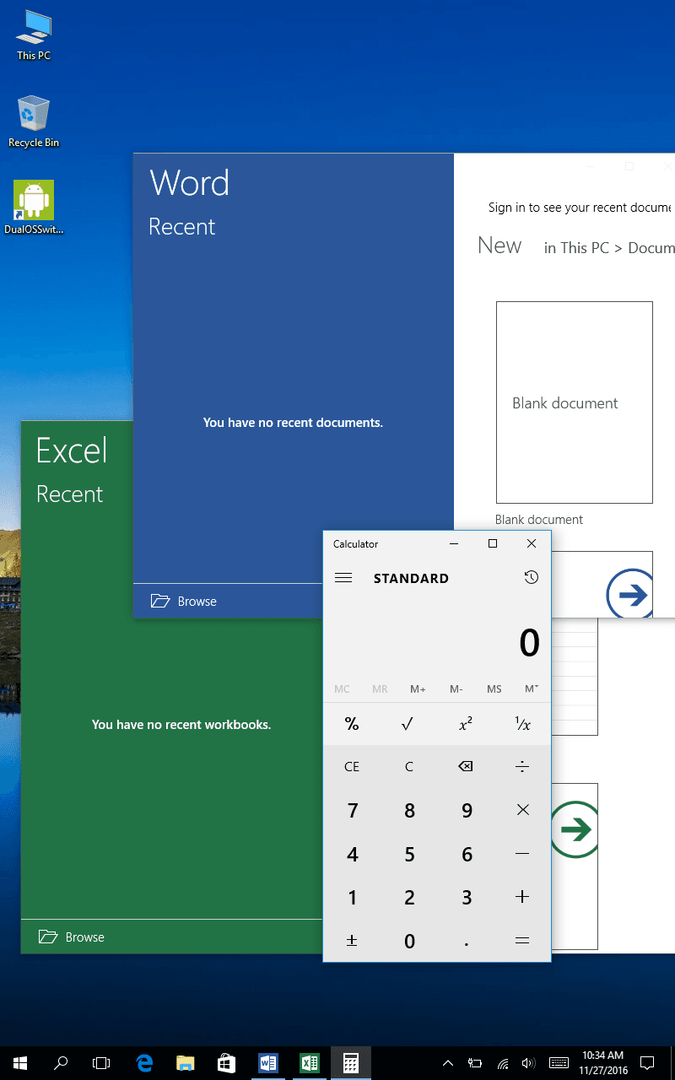Click digit 8 on Calculator
Viewport: 675px width, 1080px height.
408,810
